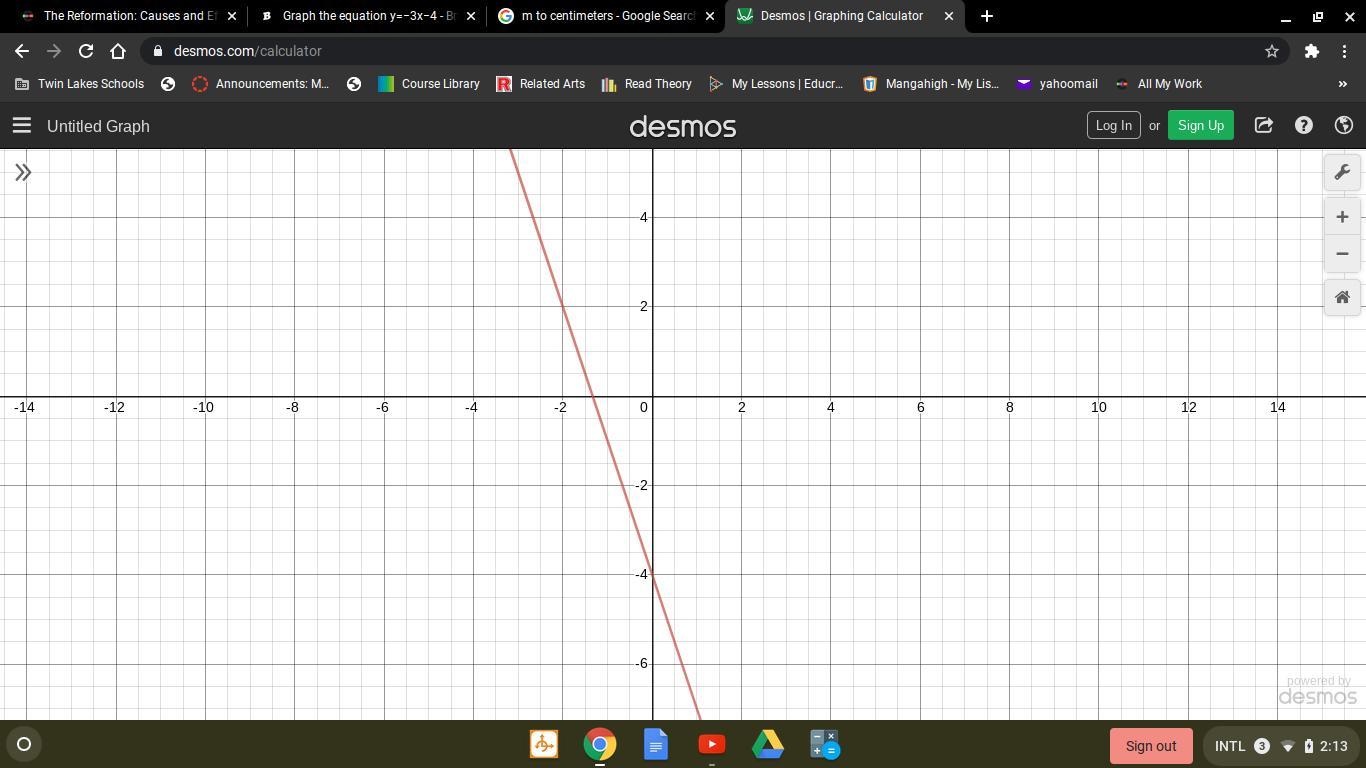
Task: Open system status tray at 2:13
Action: (1282, 746)
